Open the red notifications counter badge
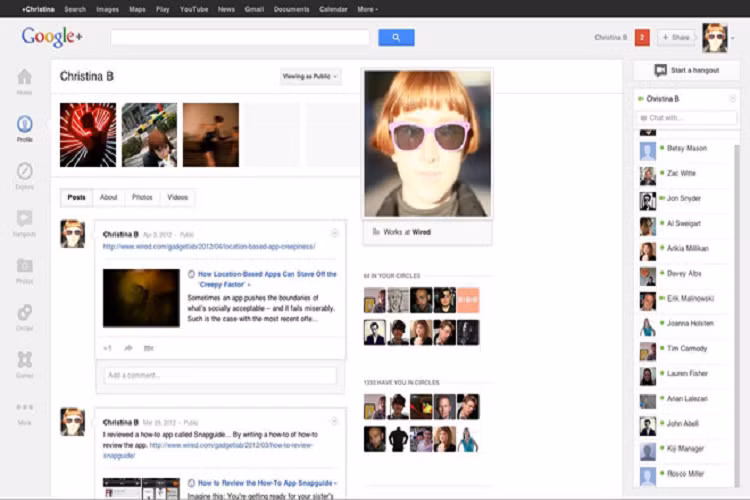This screenshot has height=500, width=750. (642, 37)
